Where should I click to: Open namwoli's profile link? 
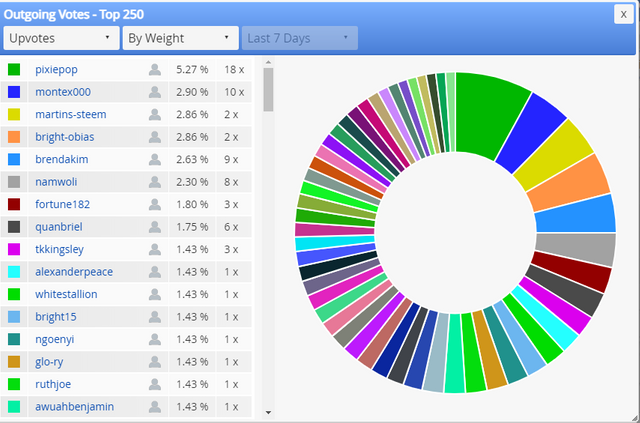pyautogui.click(x=56, y=182)
